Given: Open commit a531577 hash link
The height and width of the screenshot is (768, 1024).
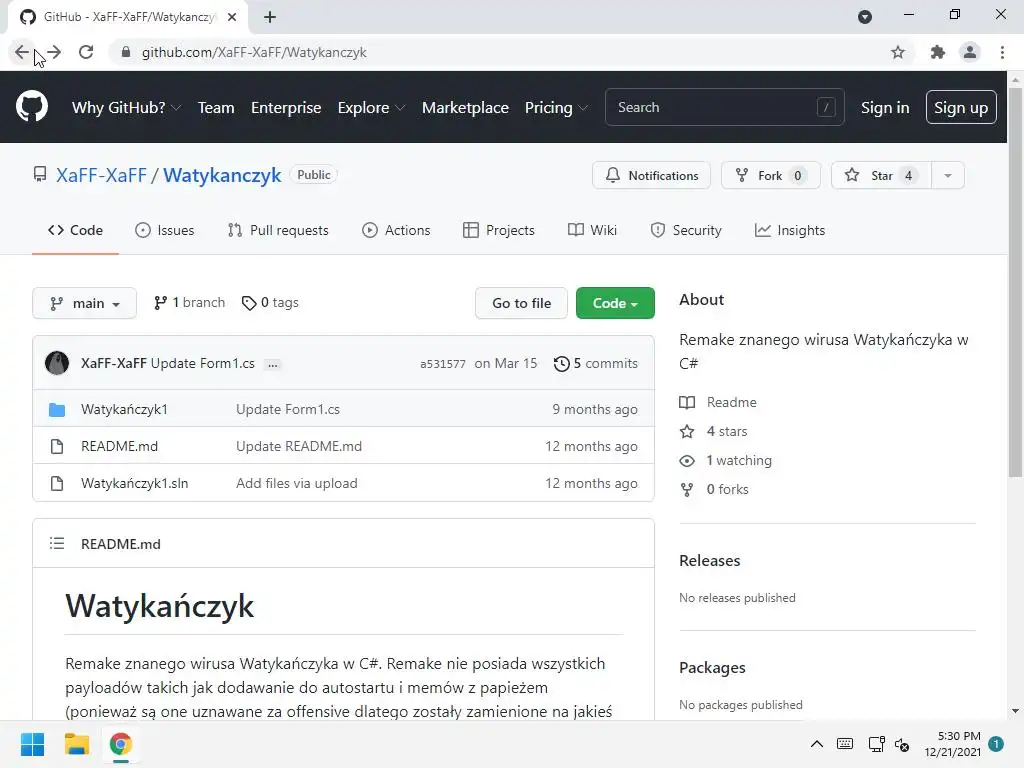Looking at the screenshot, I should 443,364.
